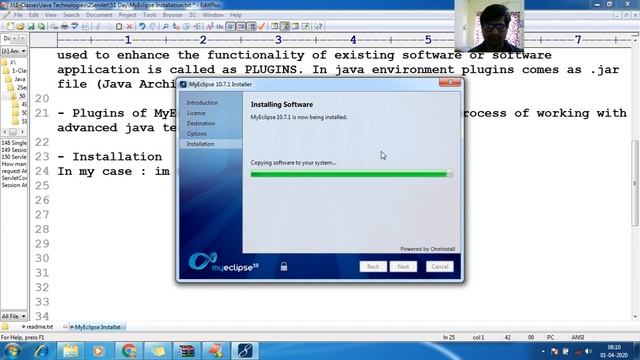Click the Print toolbar icon
The height and width of the screenshot is (360, 640).
[x=64, y=27]
